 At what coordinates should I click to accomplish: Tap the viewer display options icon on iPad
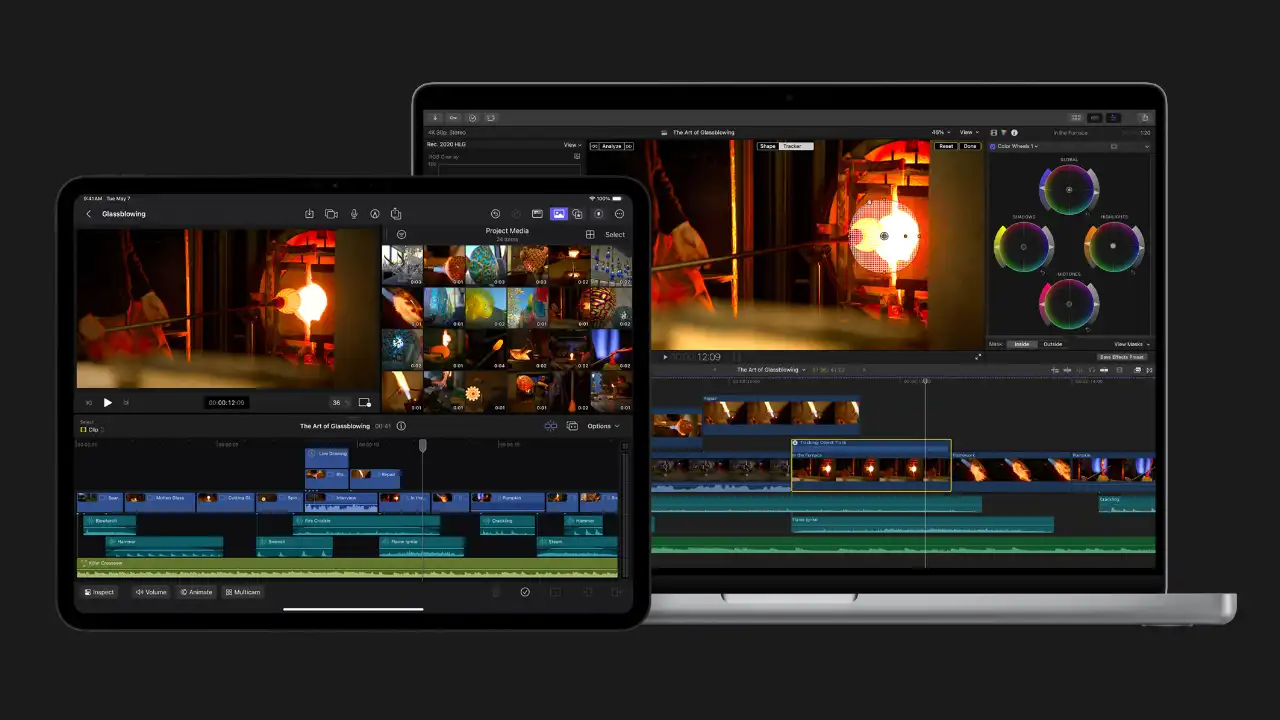365,402
